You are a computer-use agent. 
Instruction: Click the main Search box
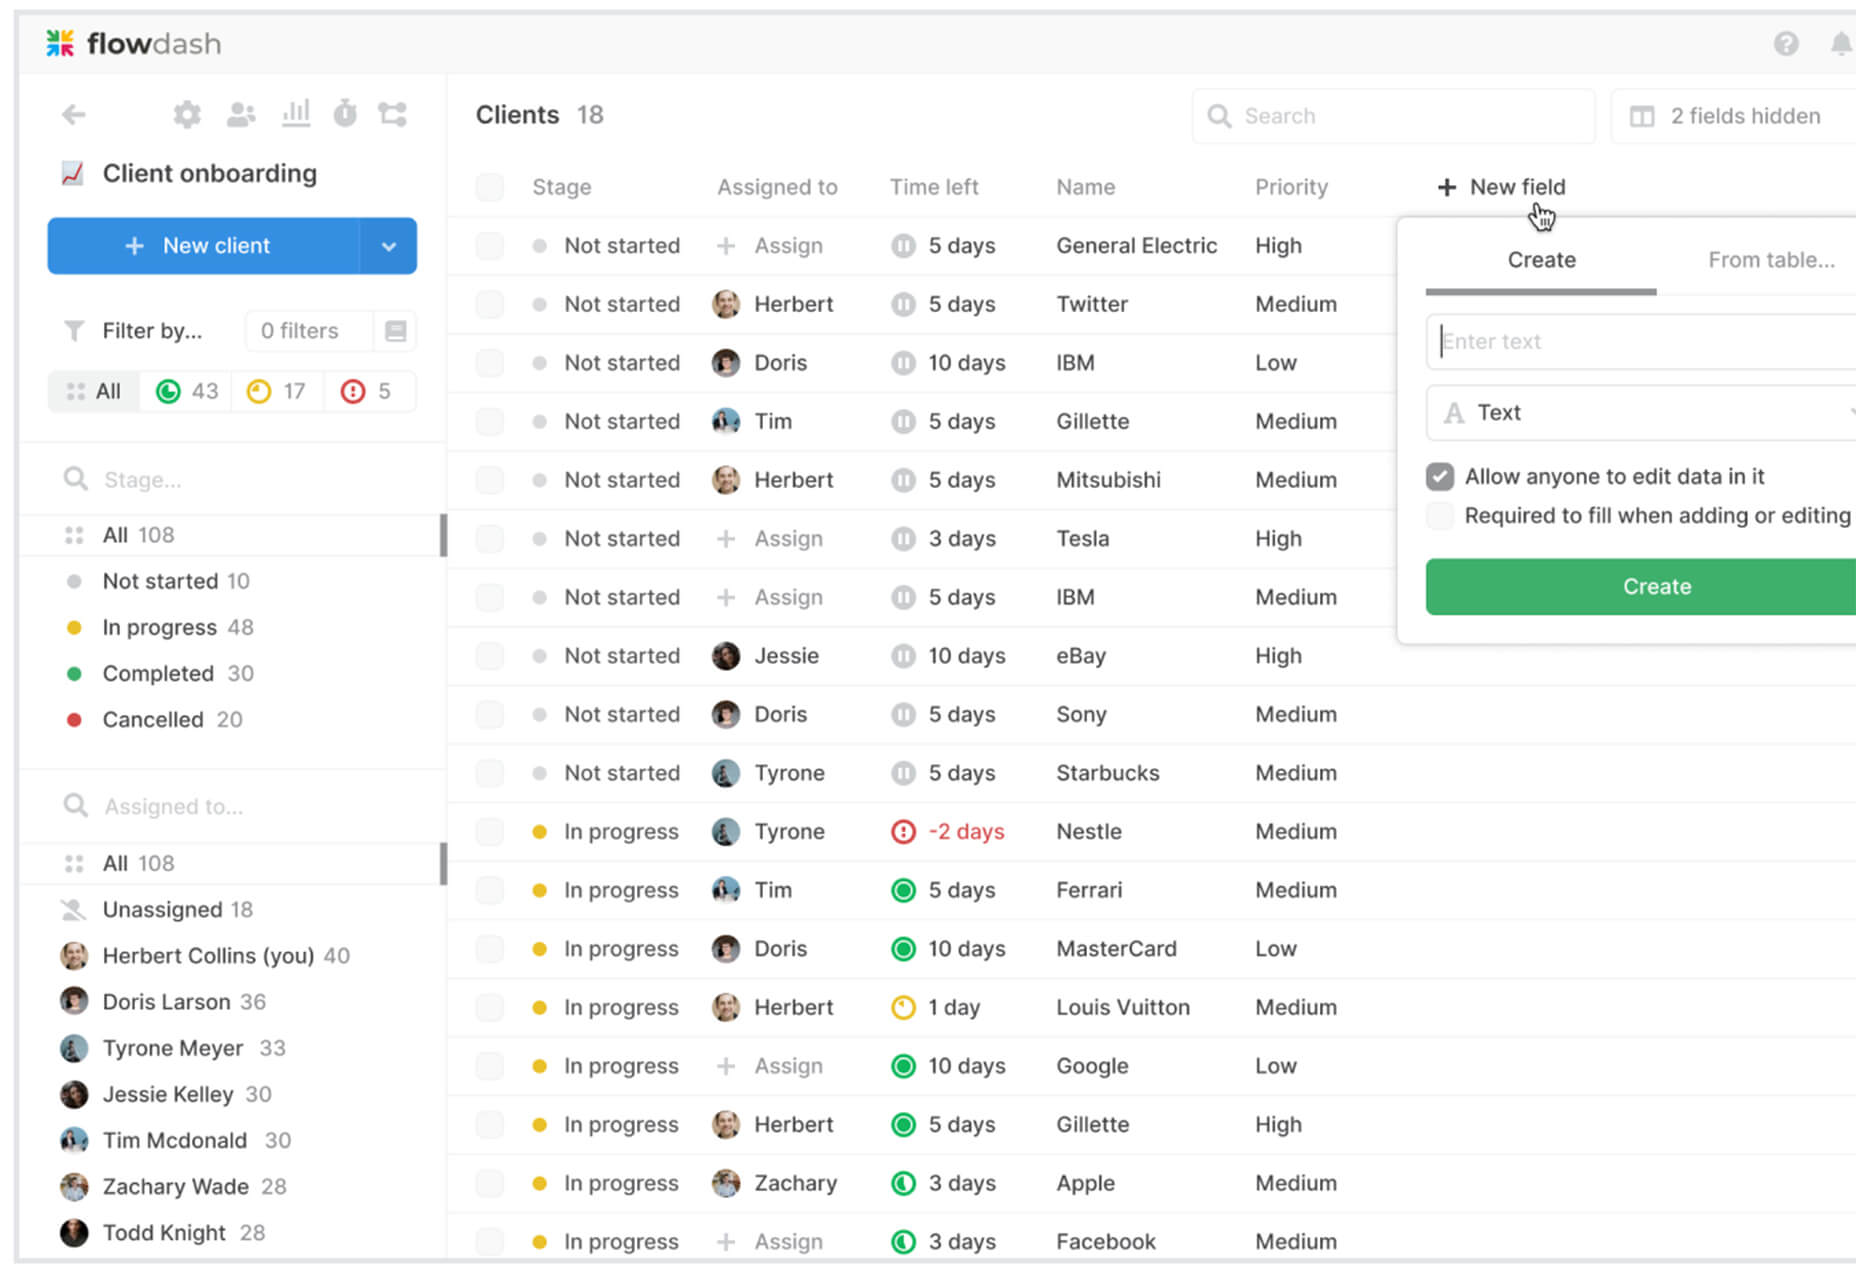point(1393,116)
